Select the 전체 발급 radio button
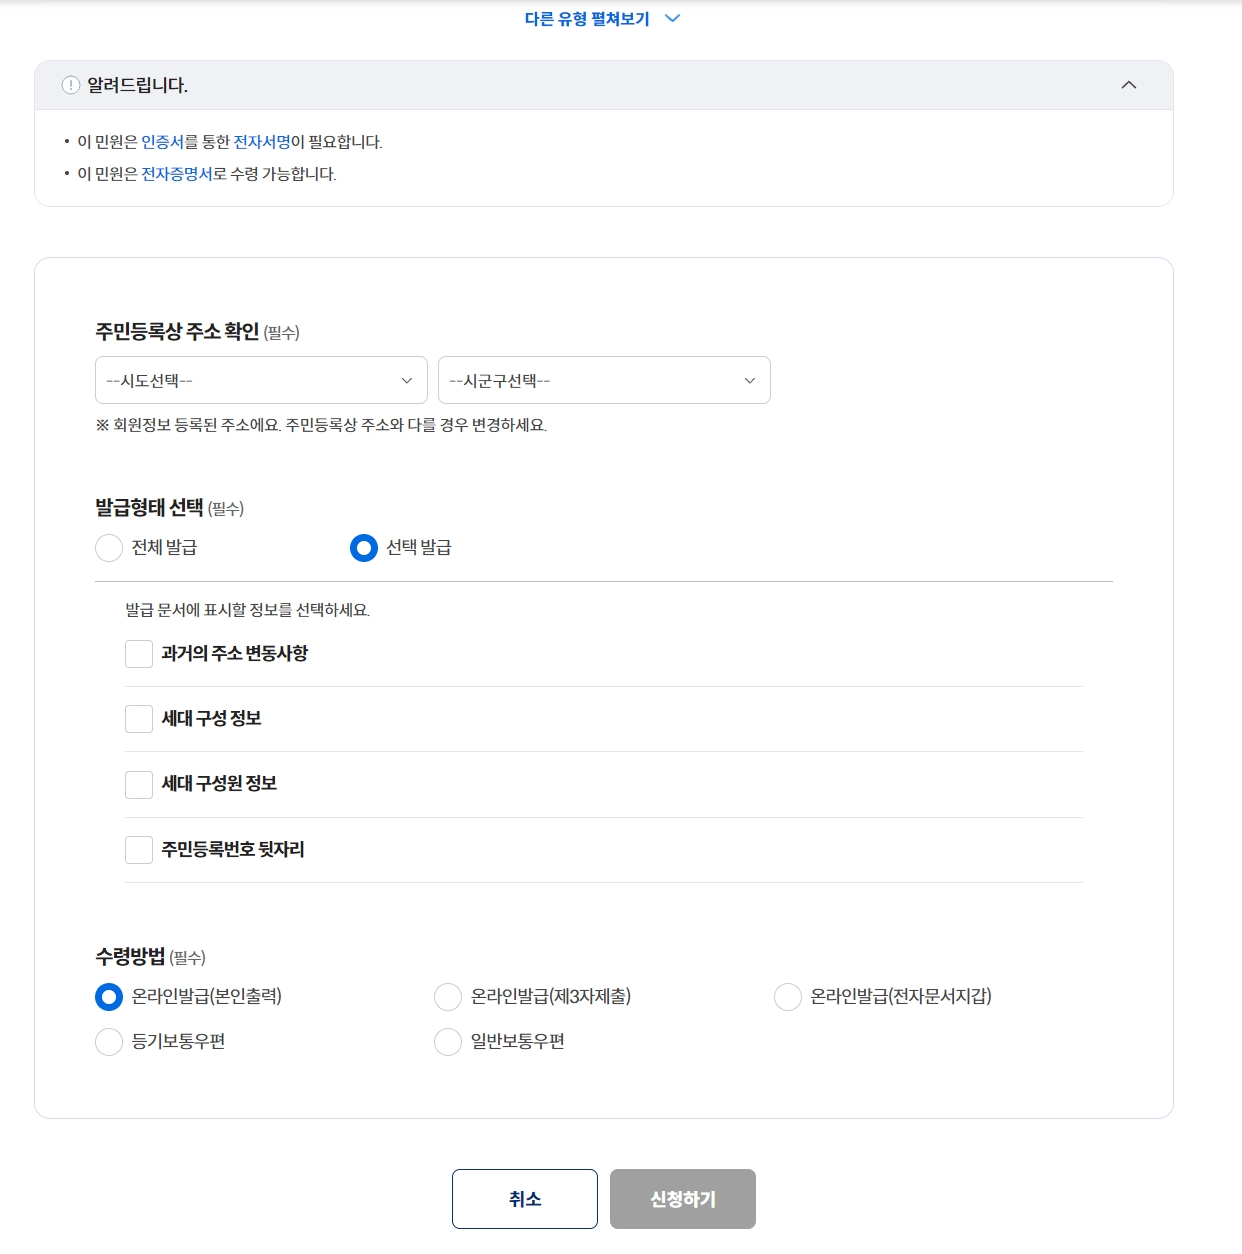 click(x=109, y=548)
